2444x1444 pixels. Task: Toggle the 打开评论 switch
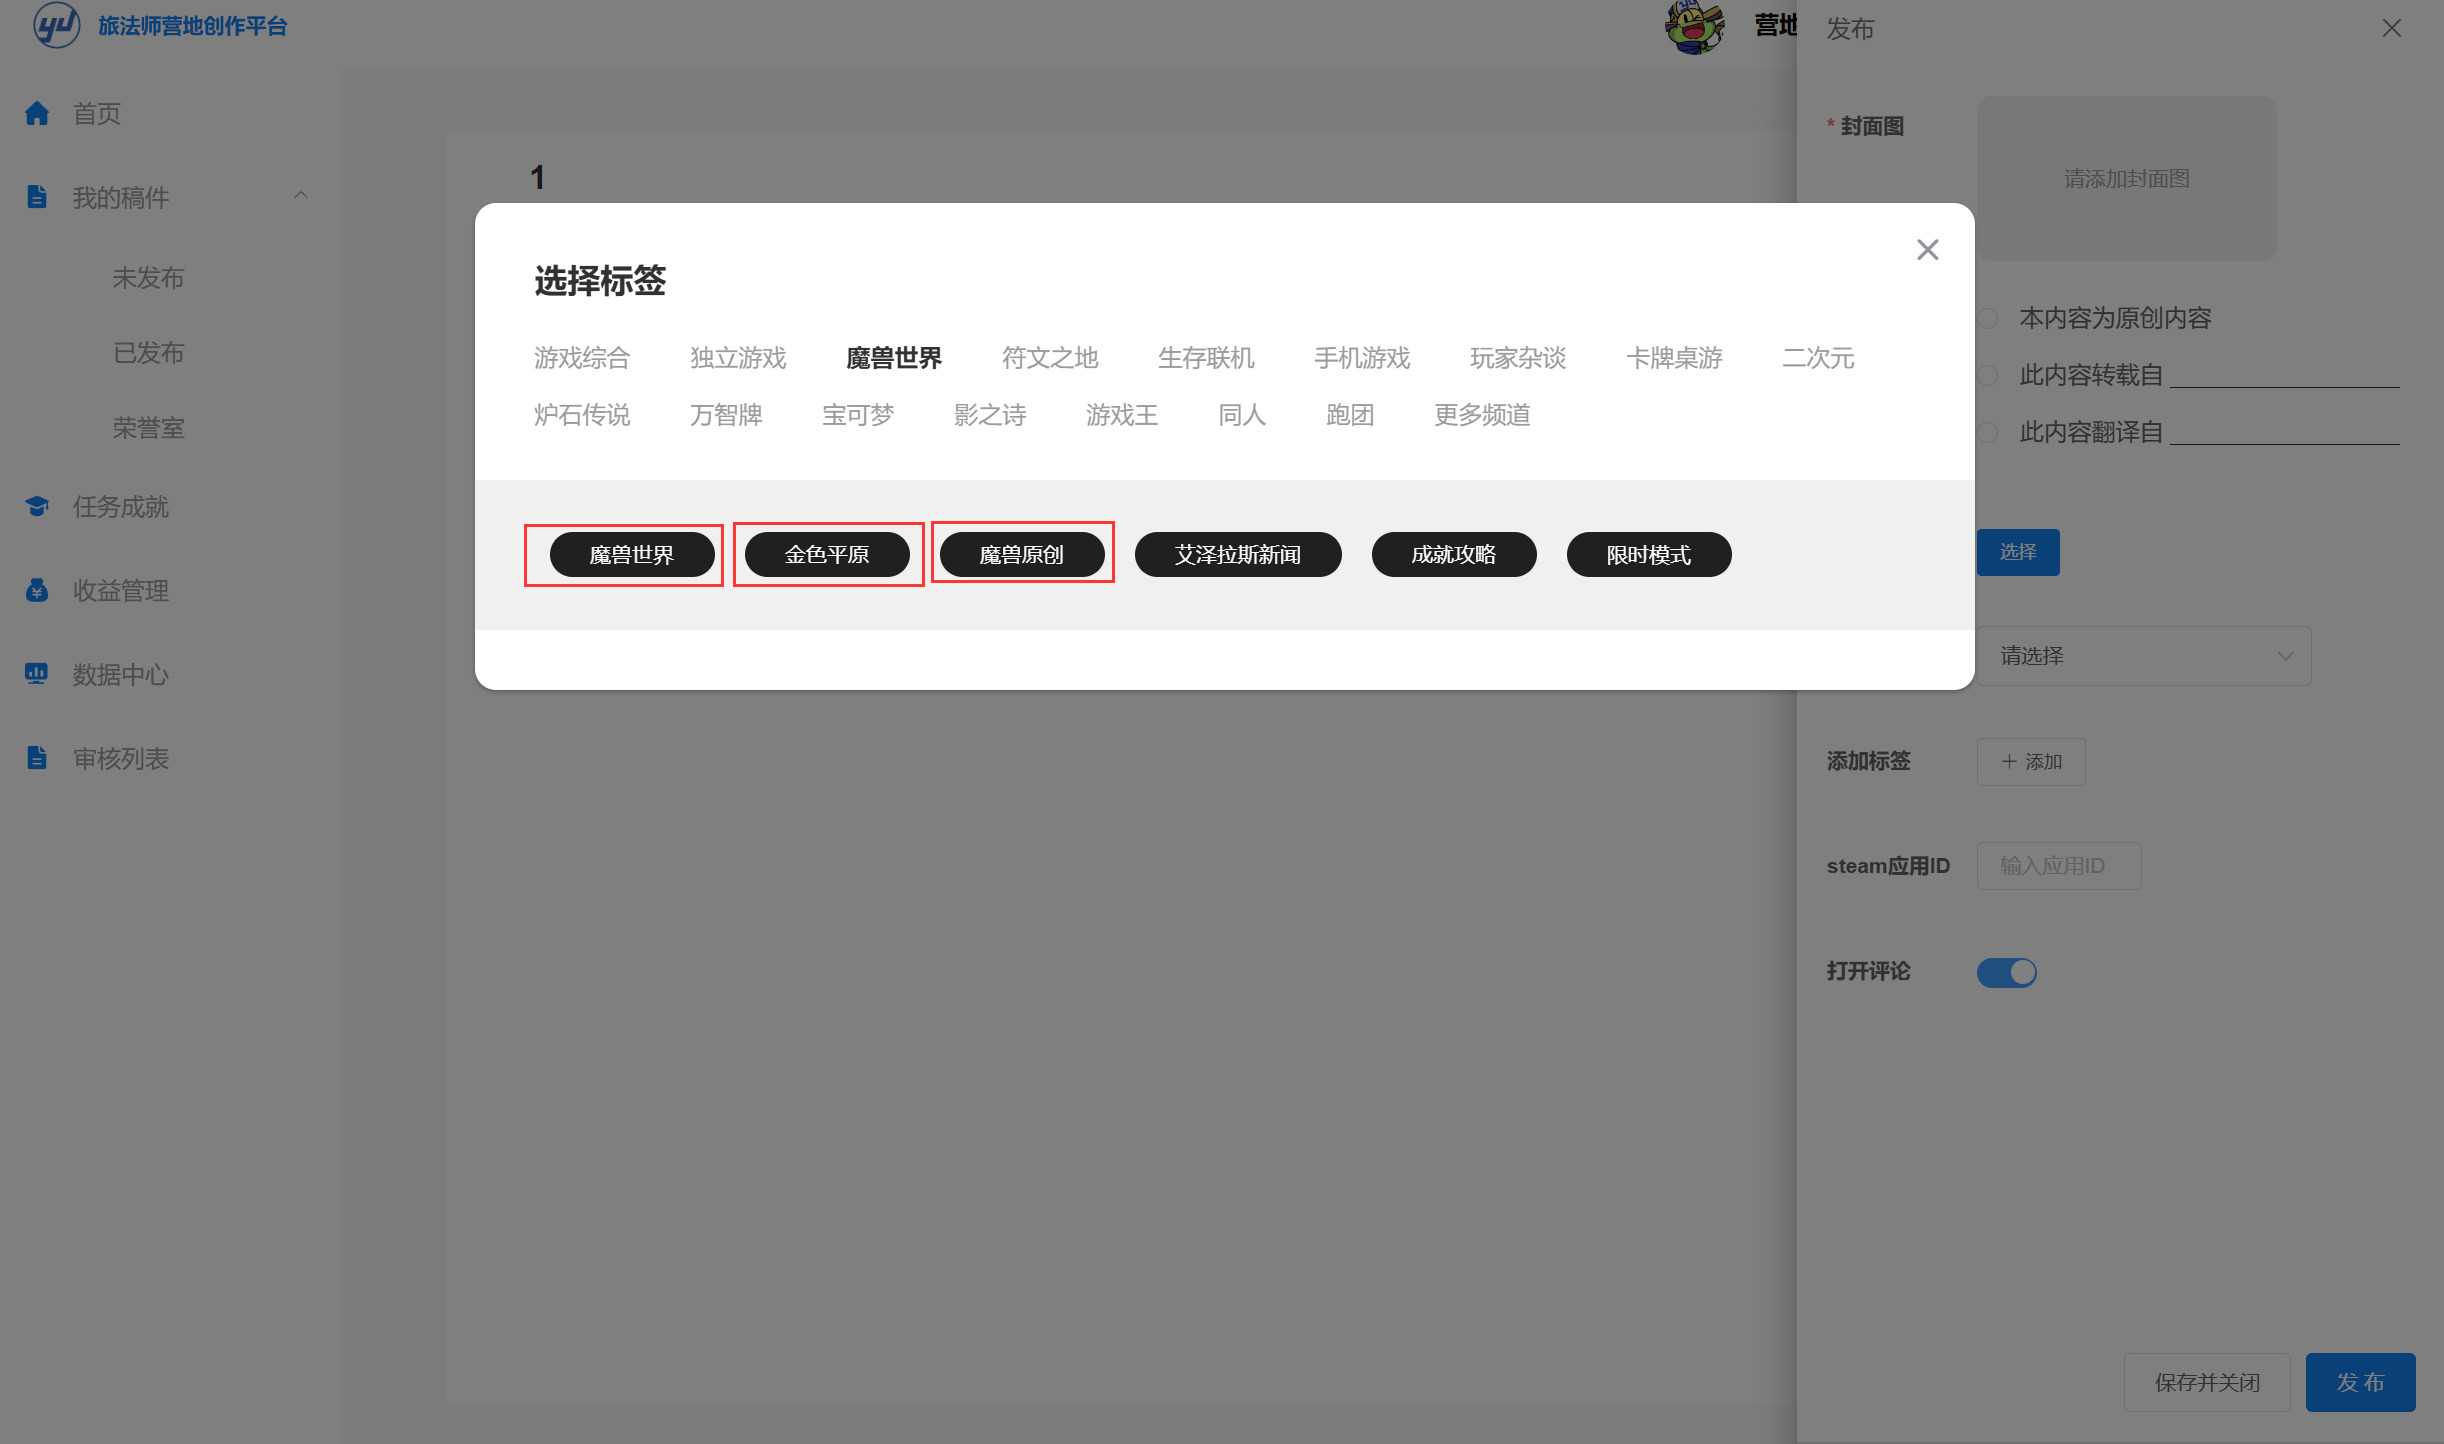(2007, 972)
